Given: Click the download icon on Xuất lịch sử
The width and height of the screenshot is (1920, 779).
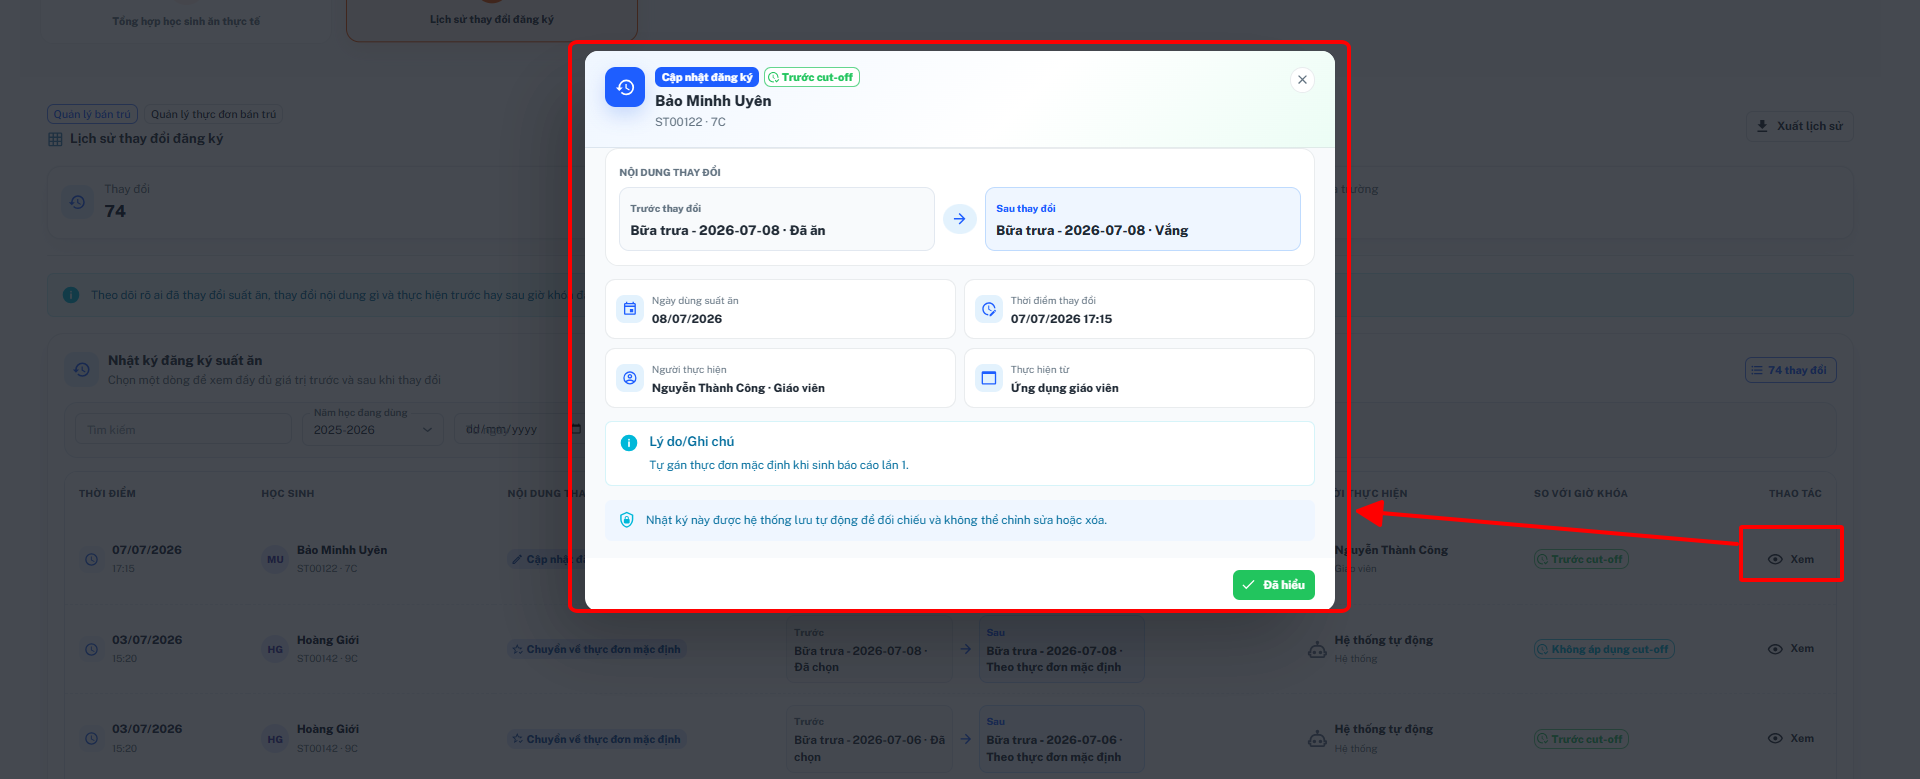Looking at the screenshot, I should pos(1762,126).
